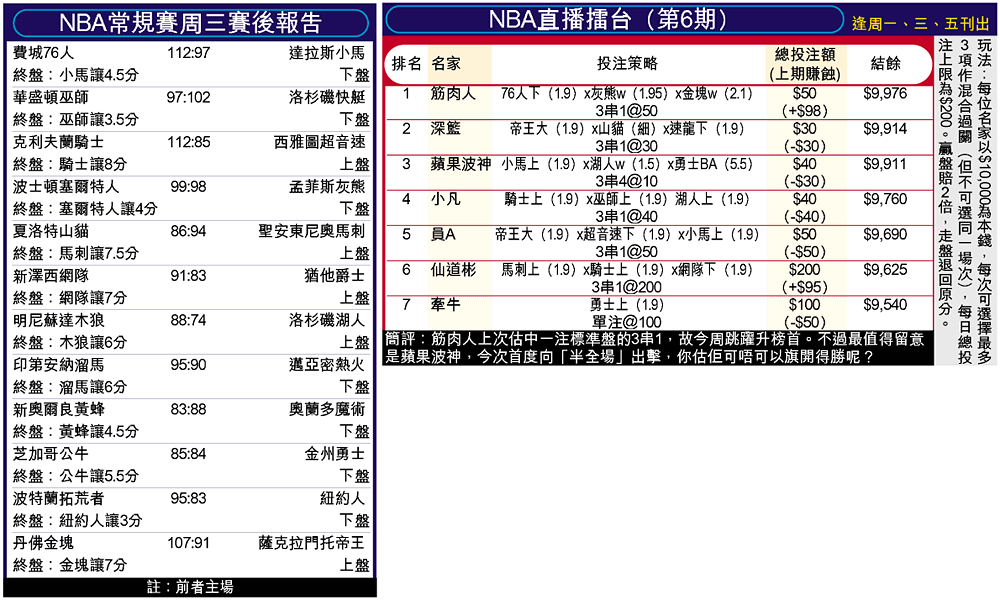The image size is (1000, 600).
Task: Click '邁亞密熱火' team name
Action: point(327,365)
